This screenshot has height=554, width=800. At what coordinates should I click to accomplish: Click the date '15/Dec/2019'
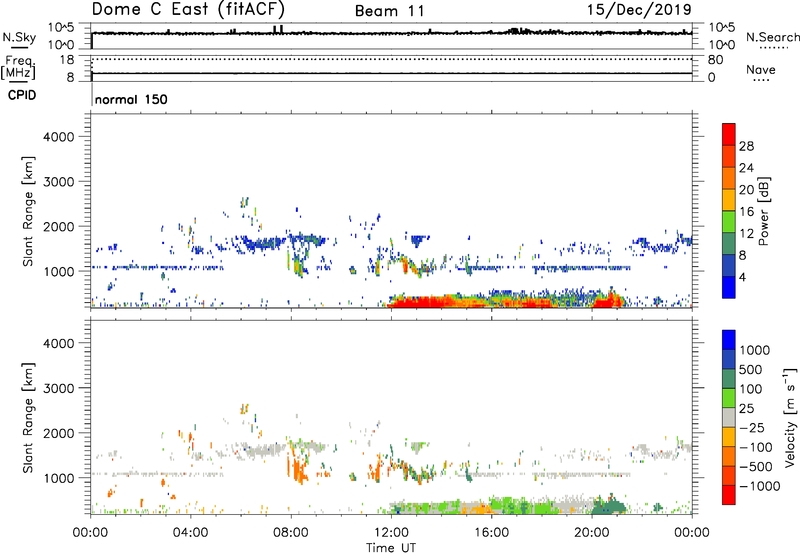(639, 9)
